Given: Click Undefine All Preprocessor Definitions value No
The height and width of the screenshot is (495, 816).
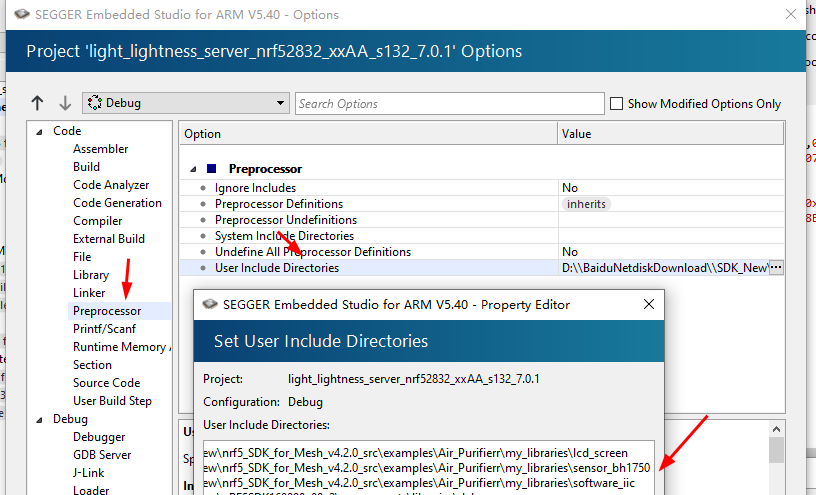Looking at the screenshot, I should [570, 252].
